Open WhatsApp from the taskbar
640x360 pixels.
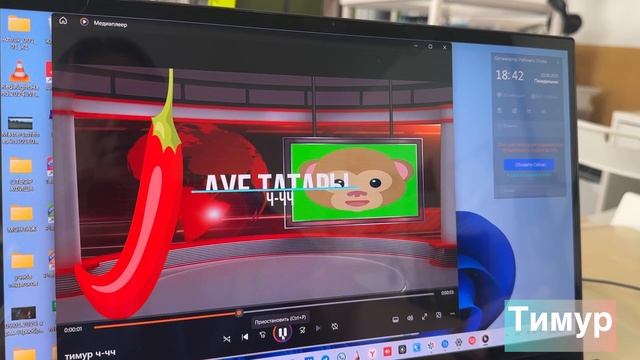tap(342, 357)
